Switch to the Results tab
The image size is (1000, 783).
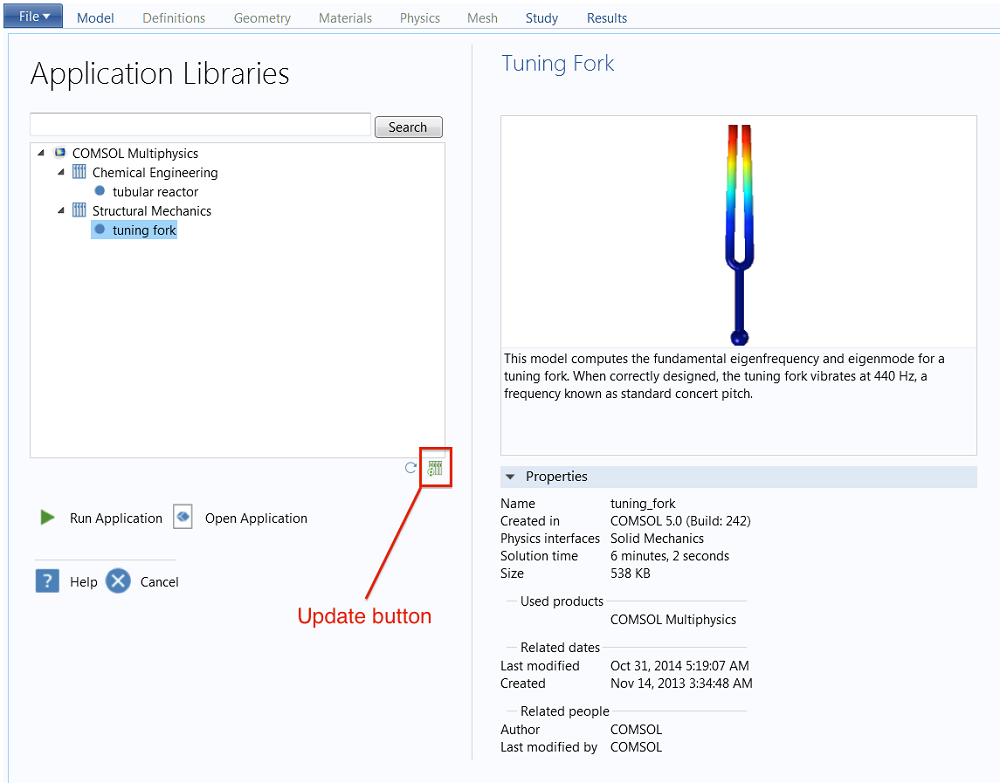(x=607, y=18)
